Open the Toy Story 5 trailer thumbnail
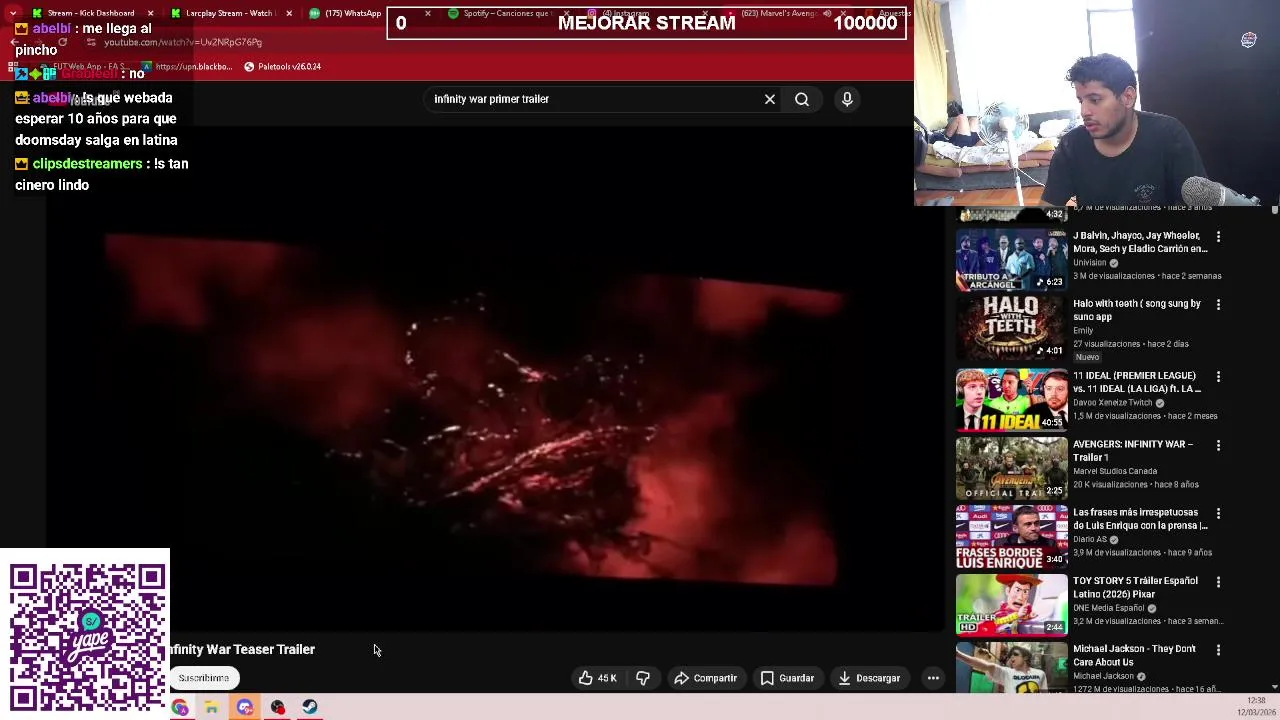The image size is (1280, 720). pos(1011,605)
